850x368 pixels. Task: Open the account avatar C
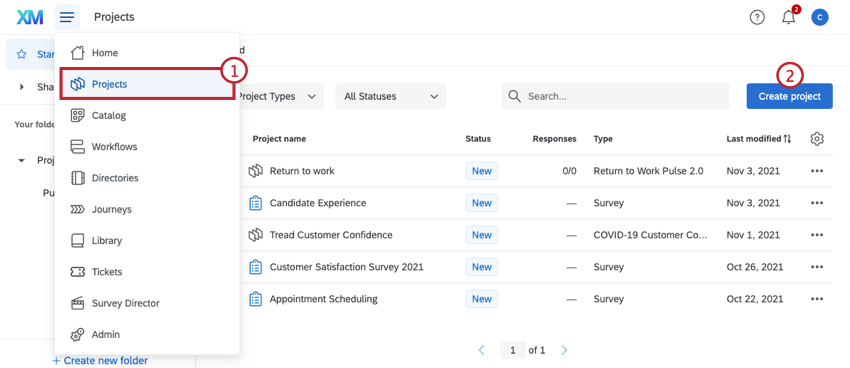[x=820, y=17]
